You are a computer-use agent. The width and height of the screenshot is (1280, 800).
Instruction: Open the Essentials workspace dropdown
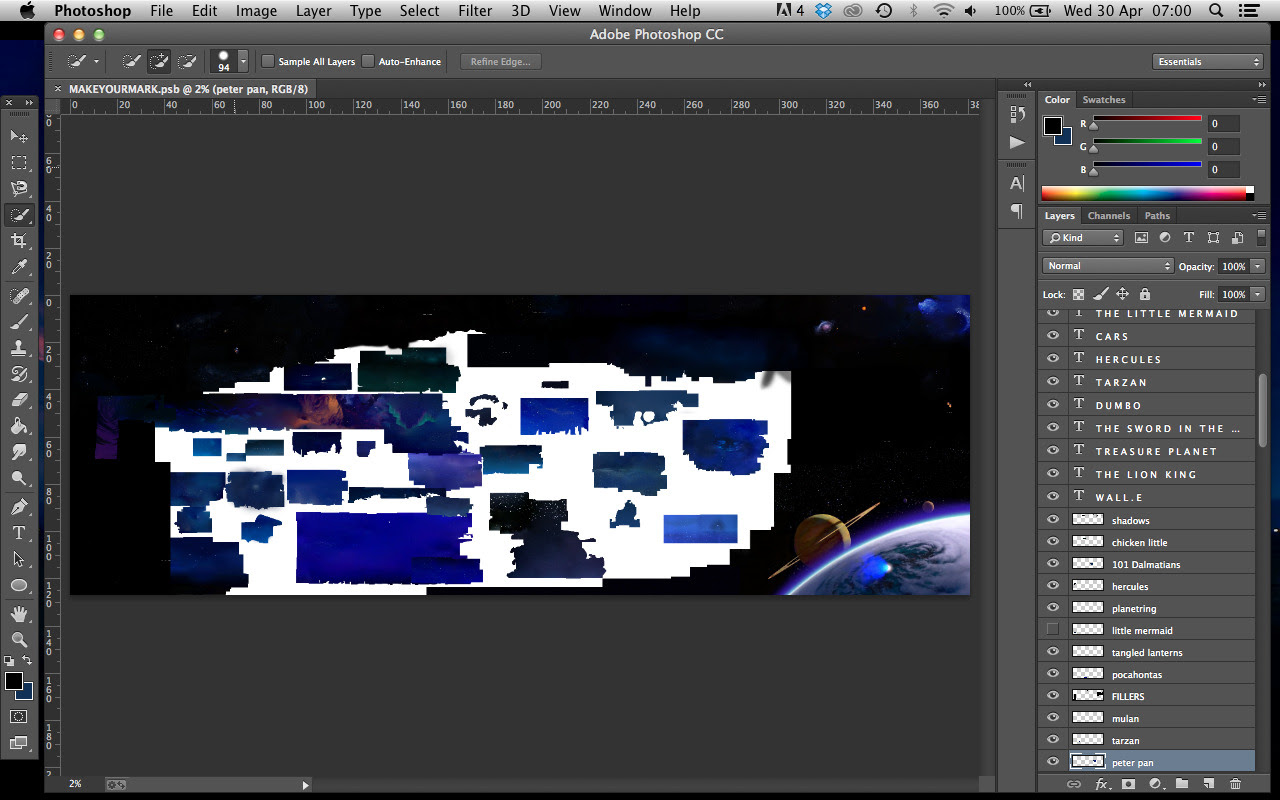point(1208,62)
